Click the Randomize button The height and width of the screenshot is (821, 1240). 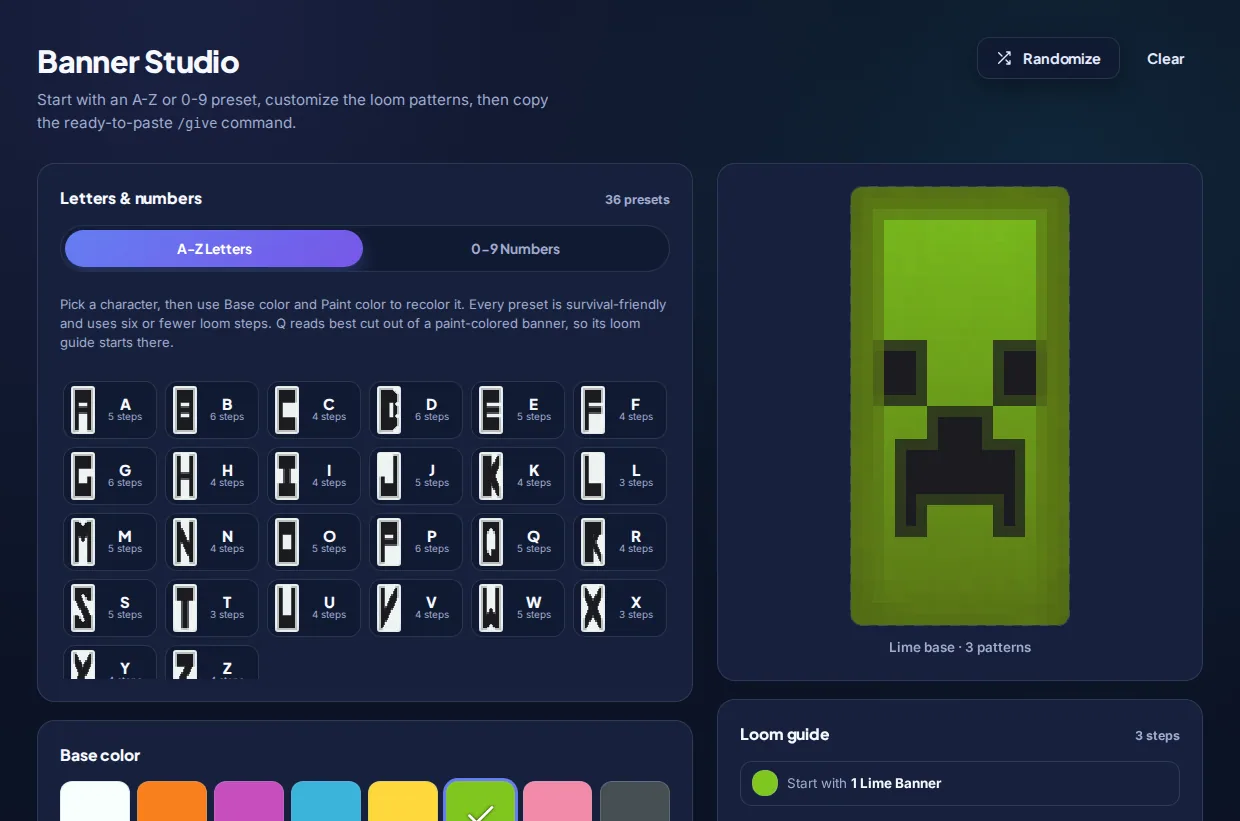point(1048,58)
